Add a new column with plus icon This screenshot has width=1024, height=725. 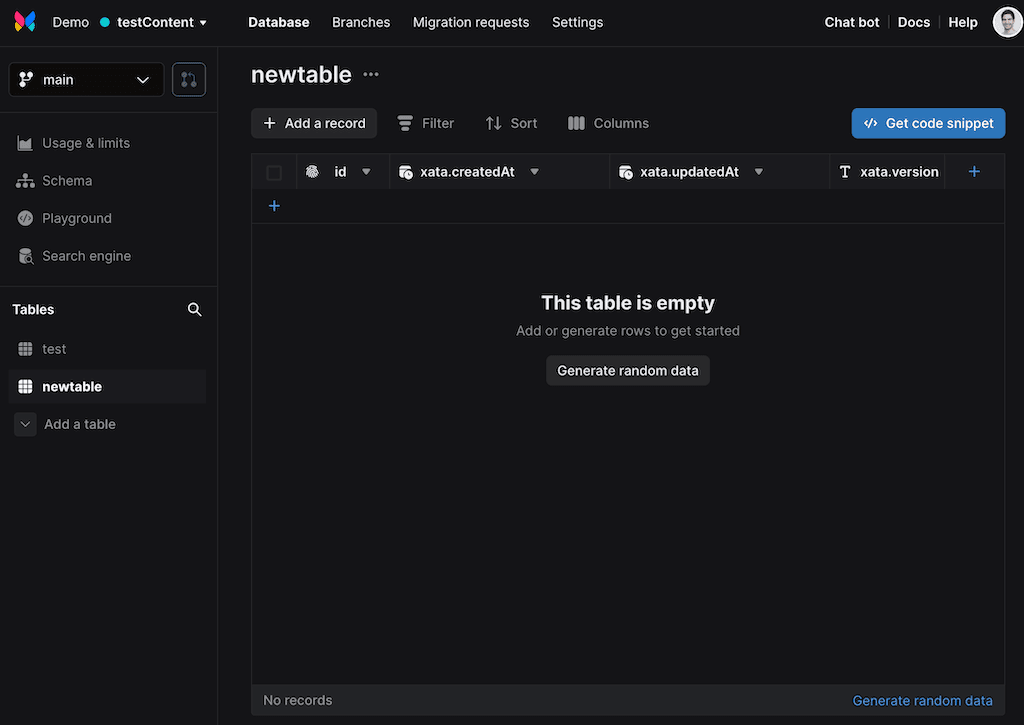tap(974, 172)
